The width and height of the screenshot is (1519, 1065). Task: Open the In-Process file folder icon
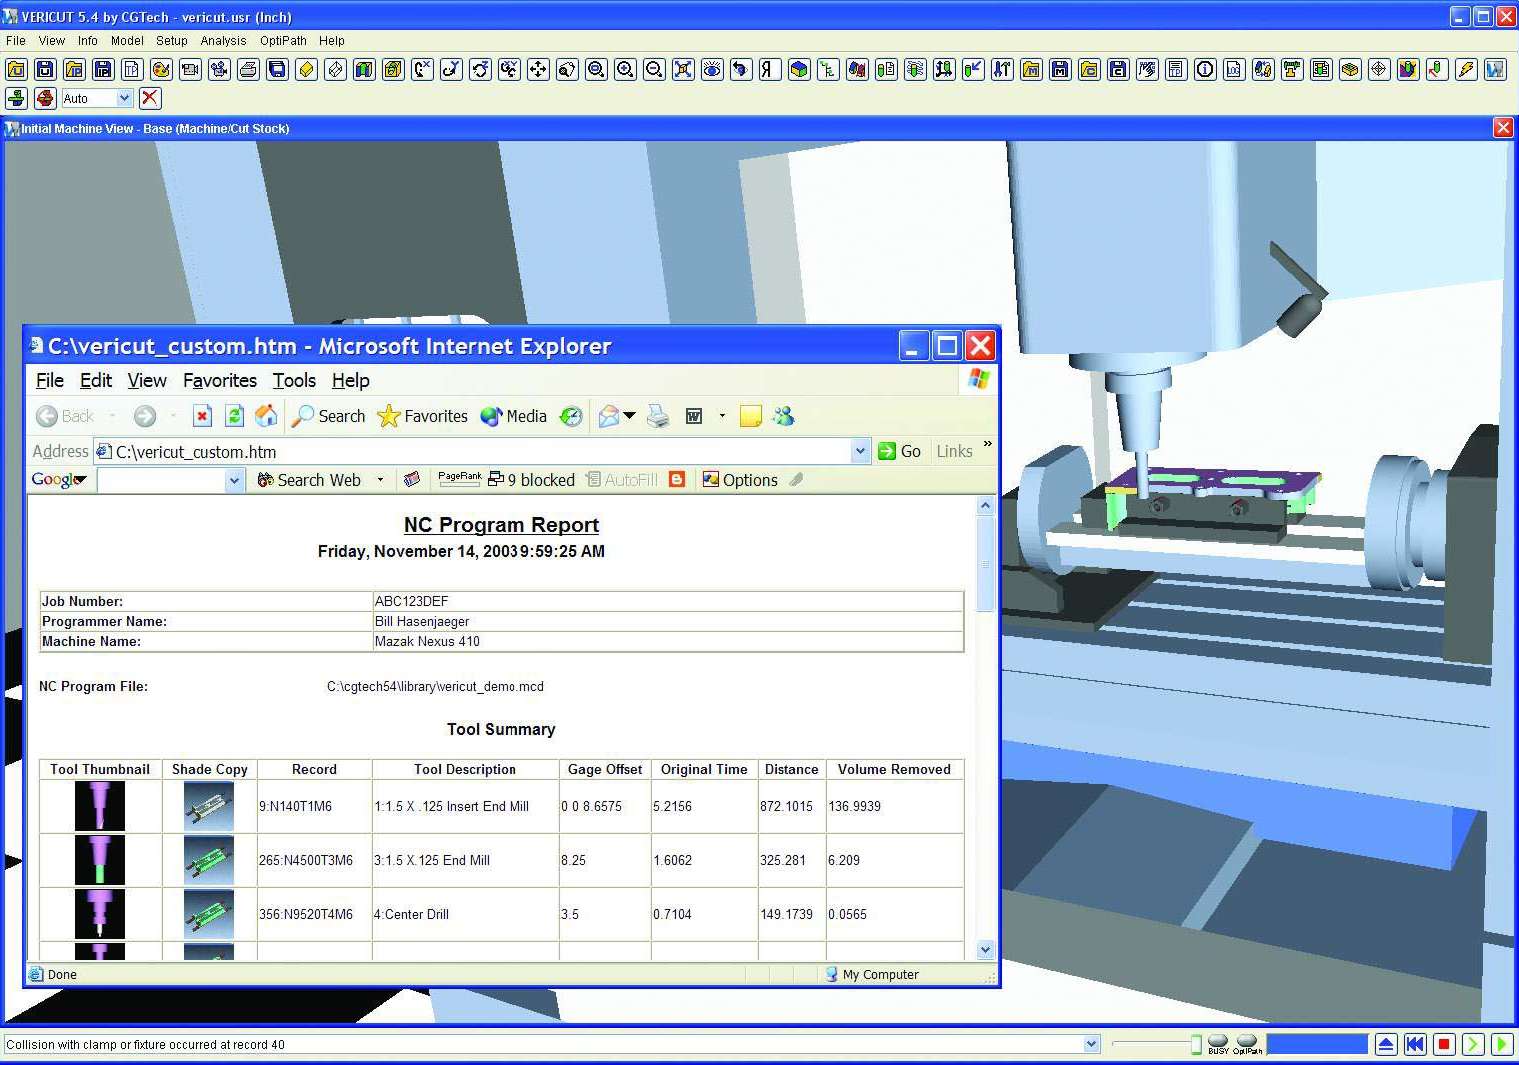74,69
